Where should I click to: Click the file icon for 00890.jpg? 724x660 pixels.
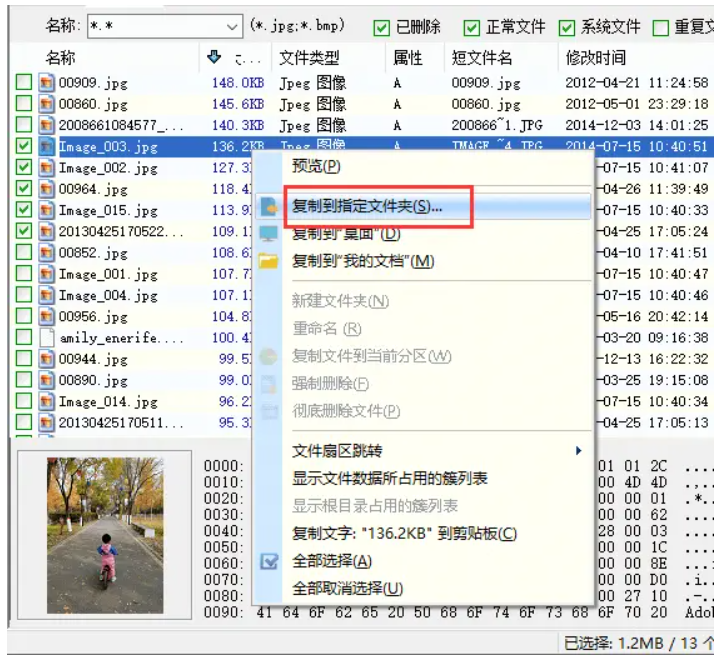(46, 380)
